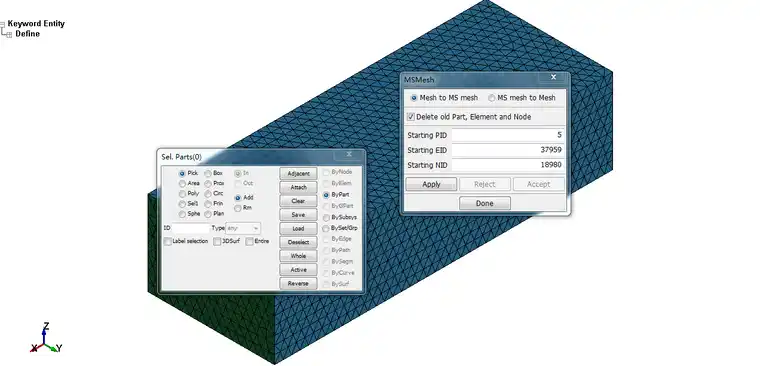Open the Type dropdown showing any

click(243, 228)
